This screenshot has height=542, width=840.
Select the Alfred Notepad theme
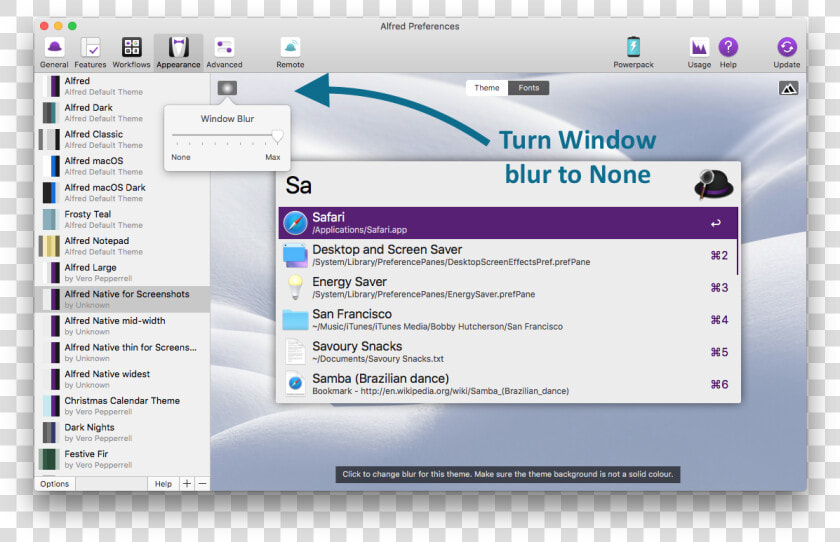123,246
